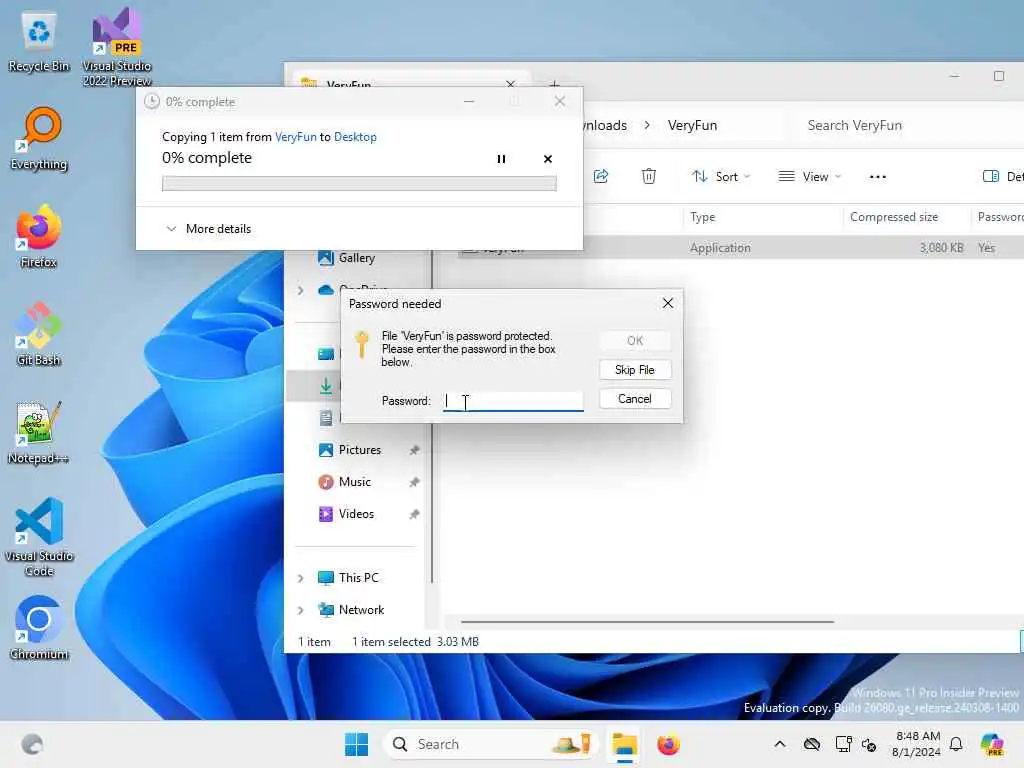
Task: Select the Downloads arrow icon in sidebar
Action: pyautogui.click(x=326, y=386)
